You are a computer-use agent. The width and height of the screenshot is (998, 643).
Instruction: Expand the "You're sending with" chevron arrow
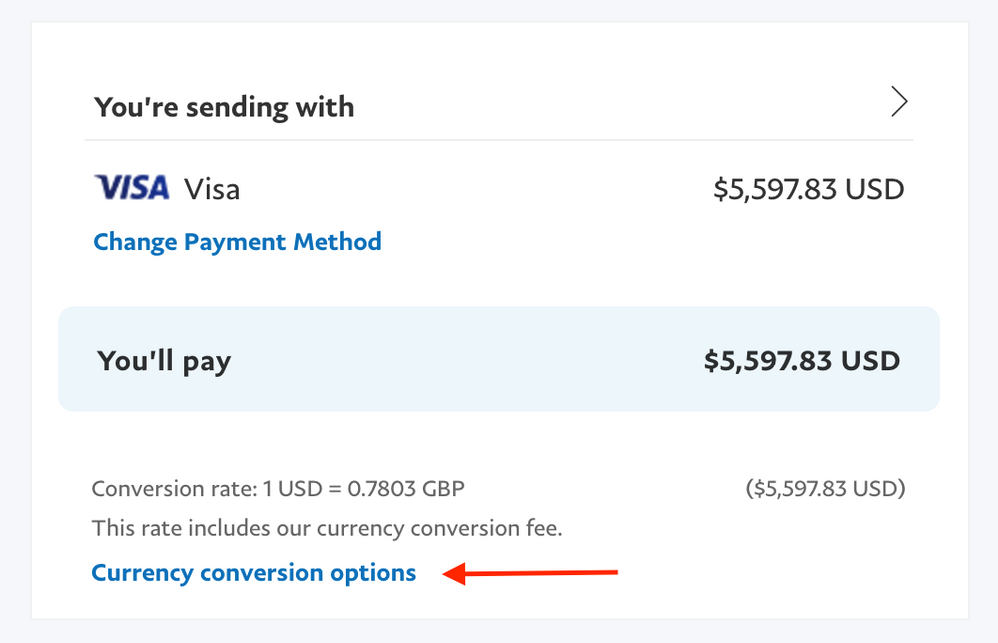click(899, 102)
